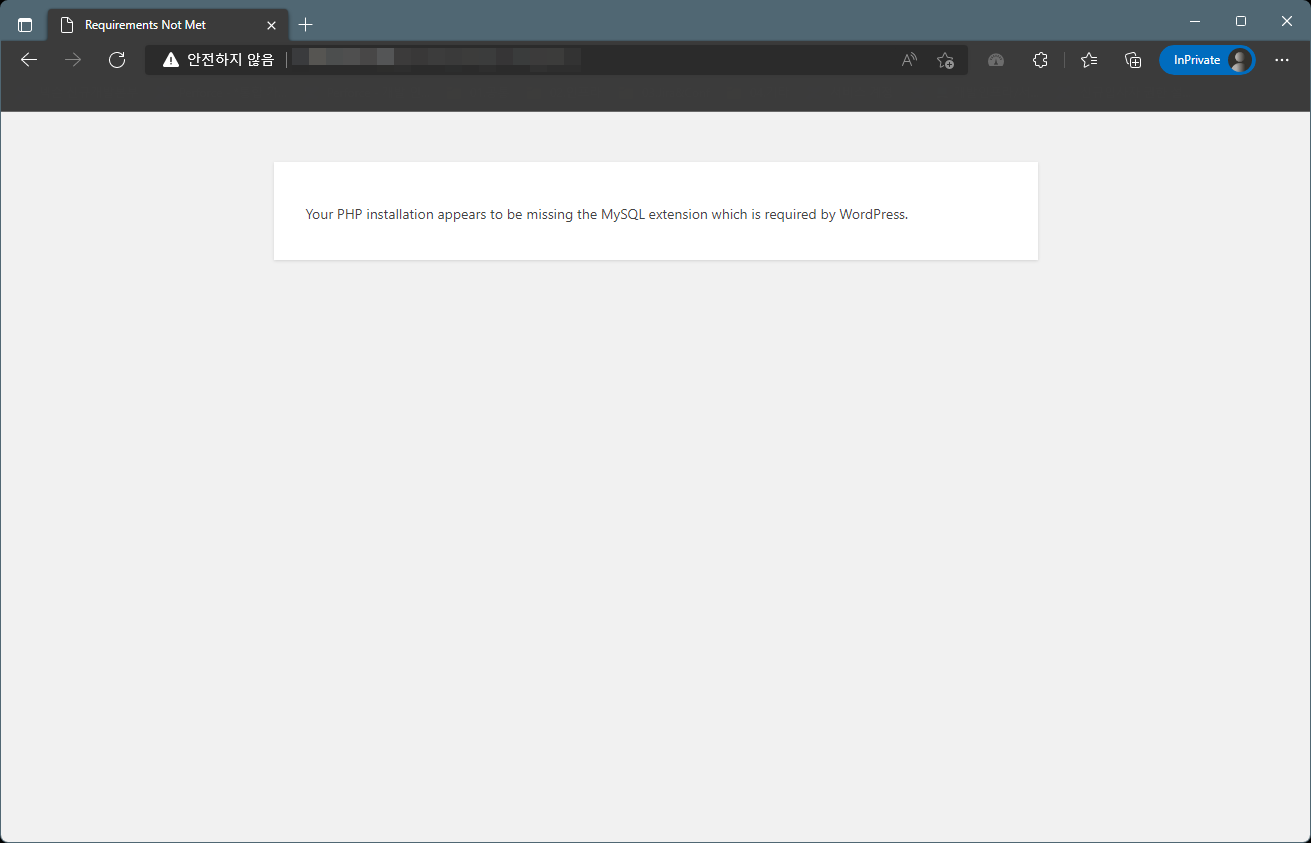The height and width of the screenshot is (843, 1311).
Task: Add this page to favorites
Action: [945, 60]
